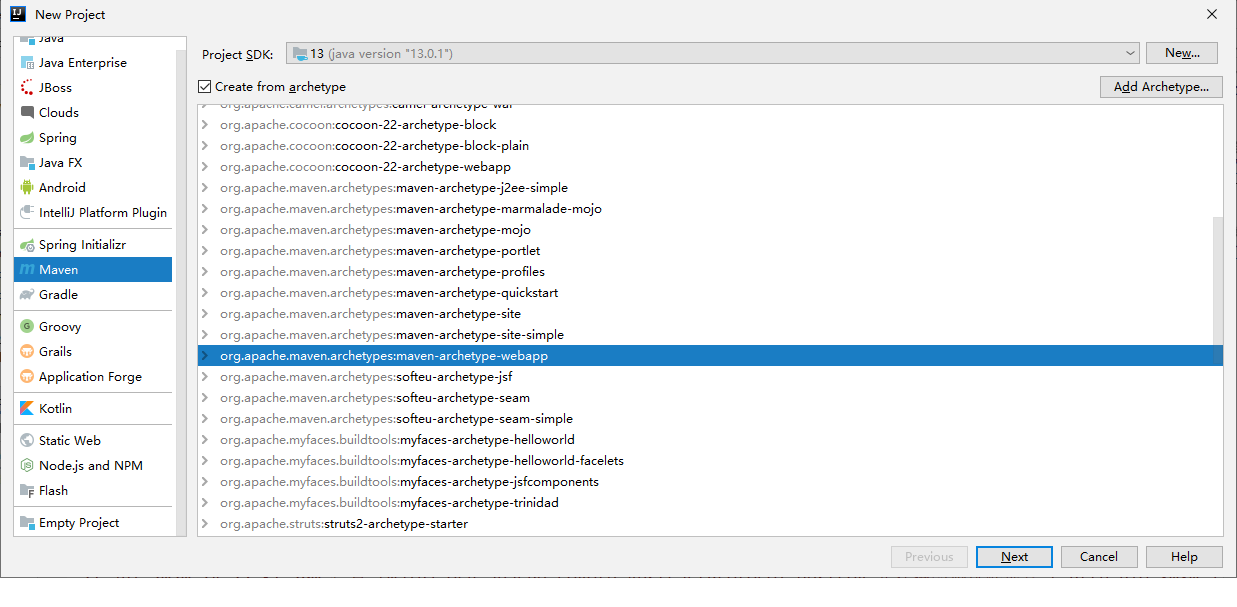The height and width of the screenshot is (607, 1237).
Task: Select Static Web project type
Action: 93,441
